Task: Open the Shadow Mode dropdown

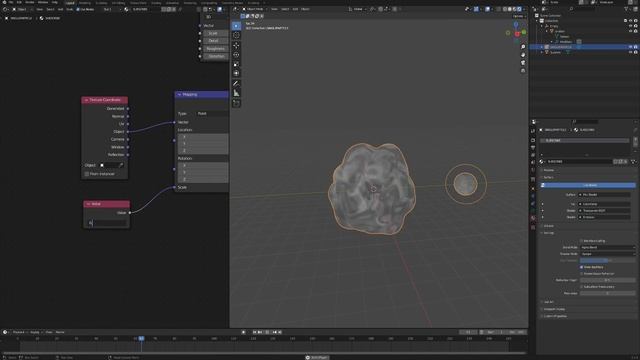Action: (607, 254)
